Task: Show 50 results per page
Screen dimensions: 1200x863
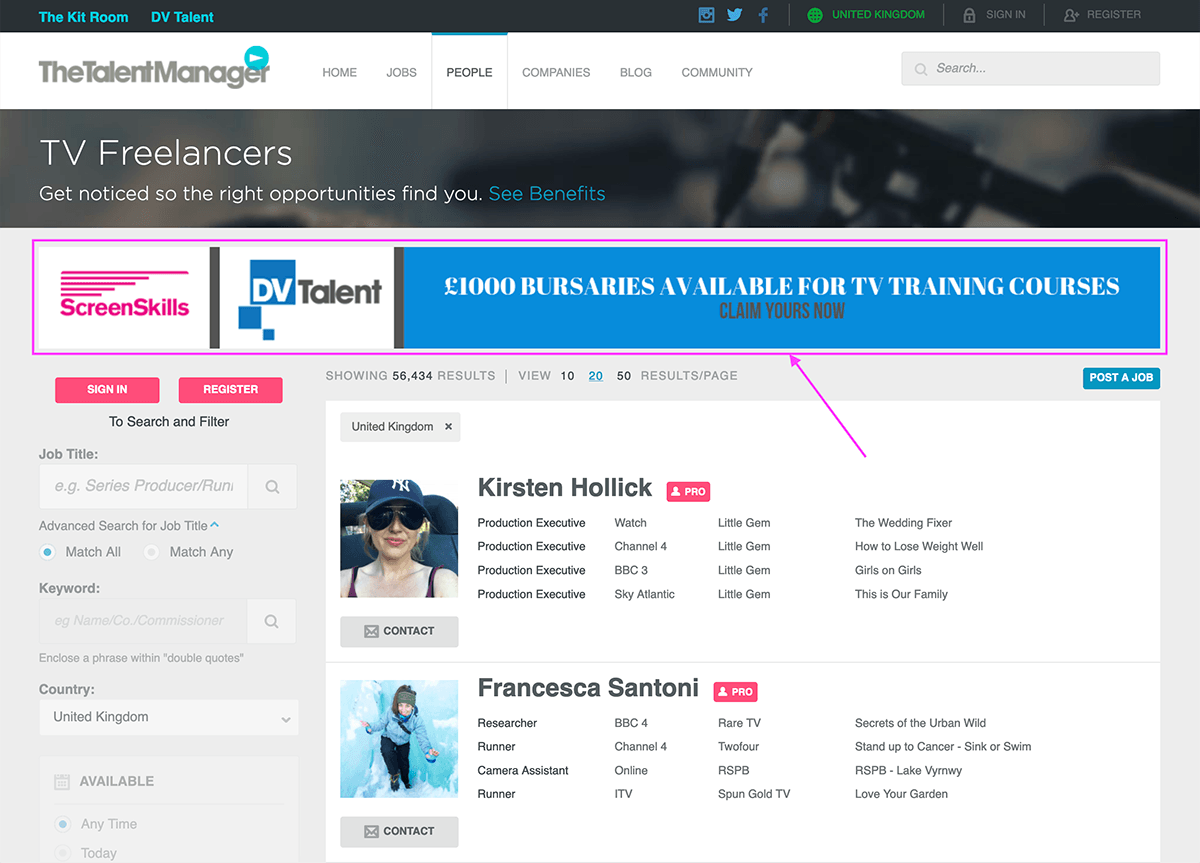Action: pos(624,376)
